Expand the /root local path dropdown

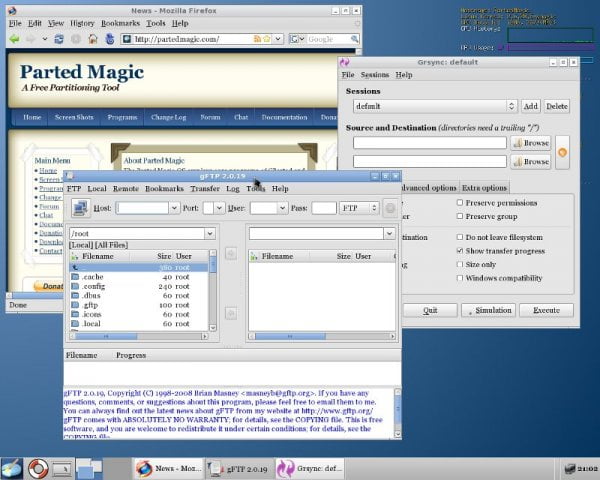point(210,233)
